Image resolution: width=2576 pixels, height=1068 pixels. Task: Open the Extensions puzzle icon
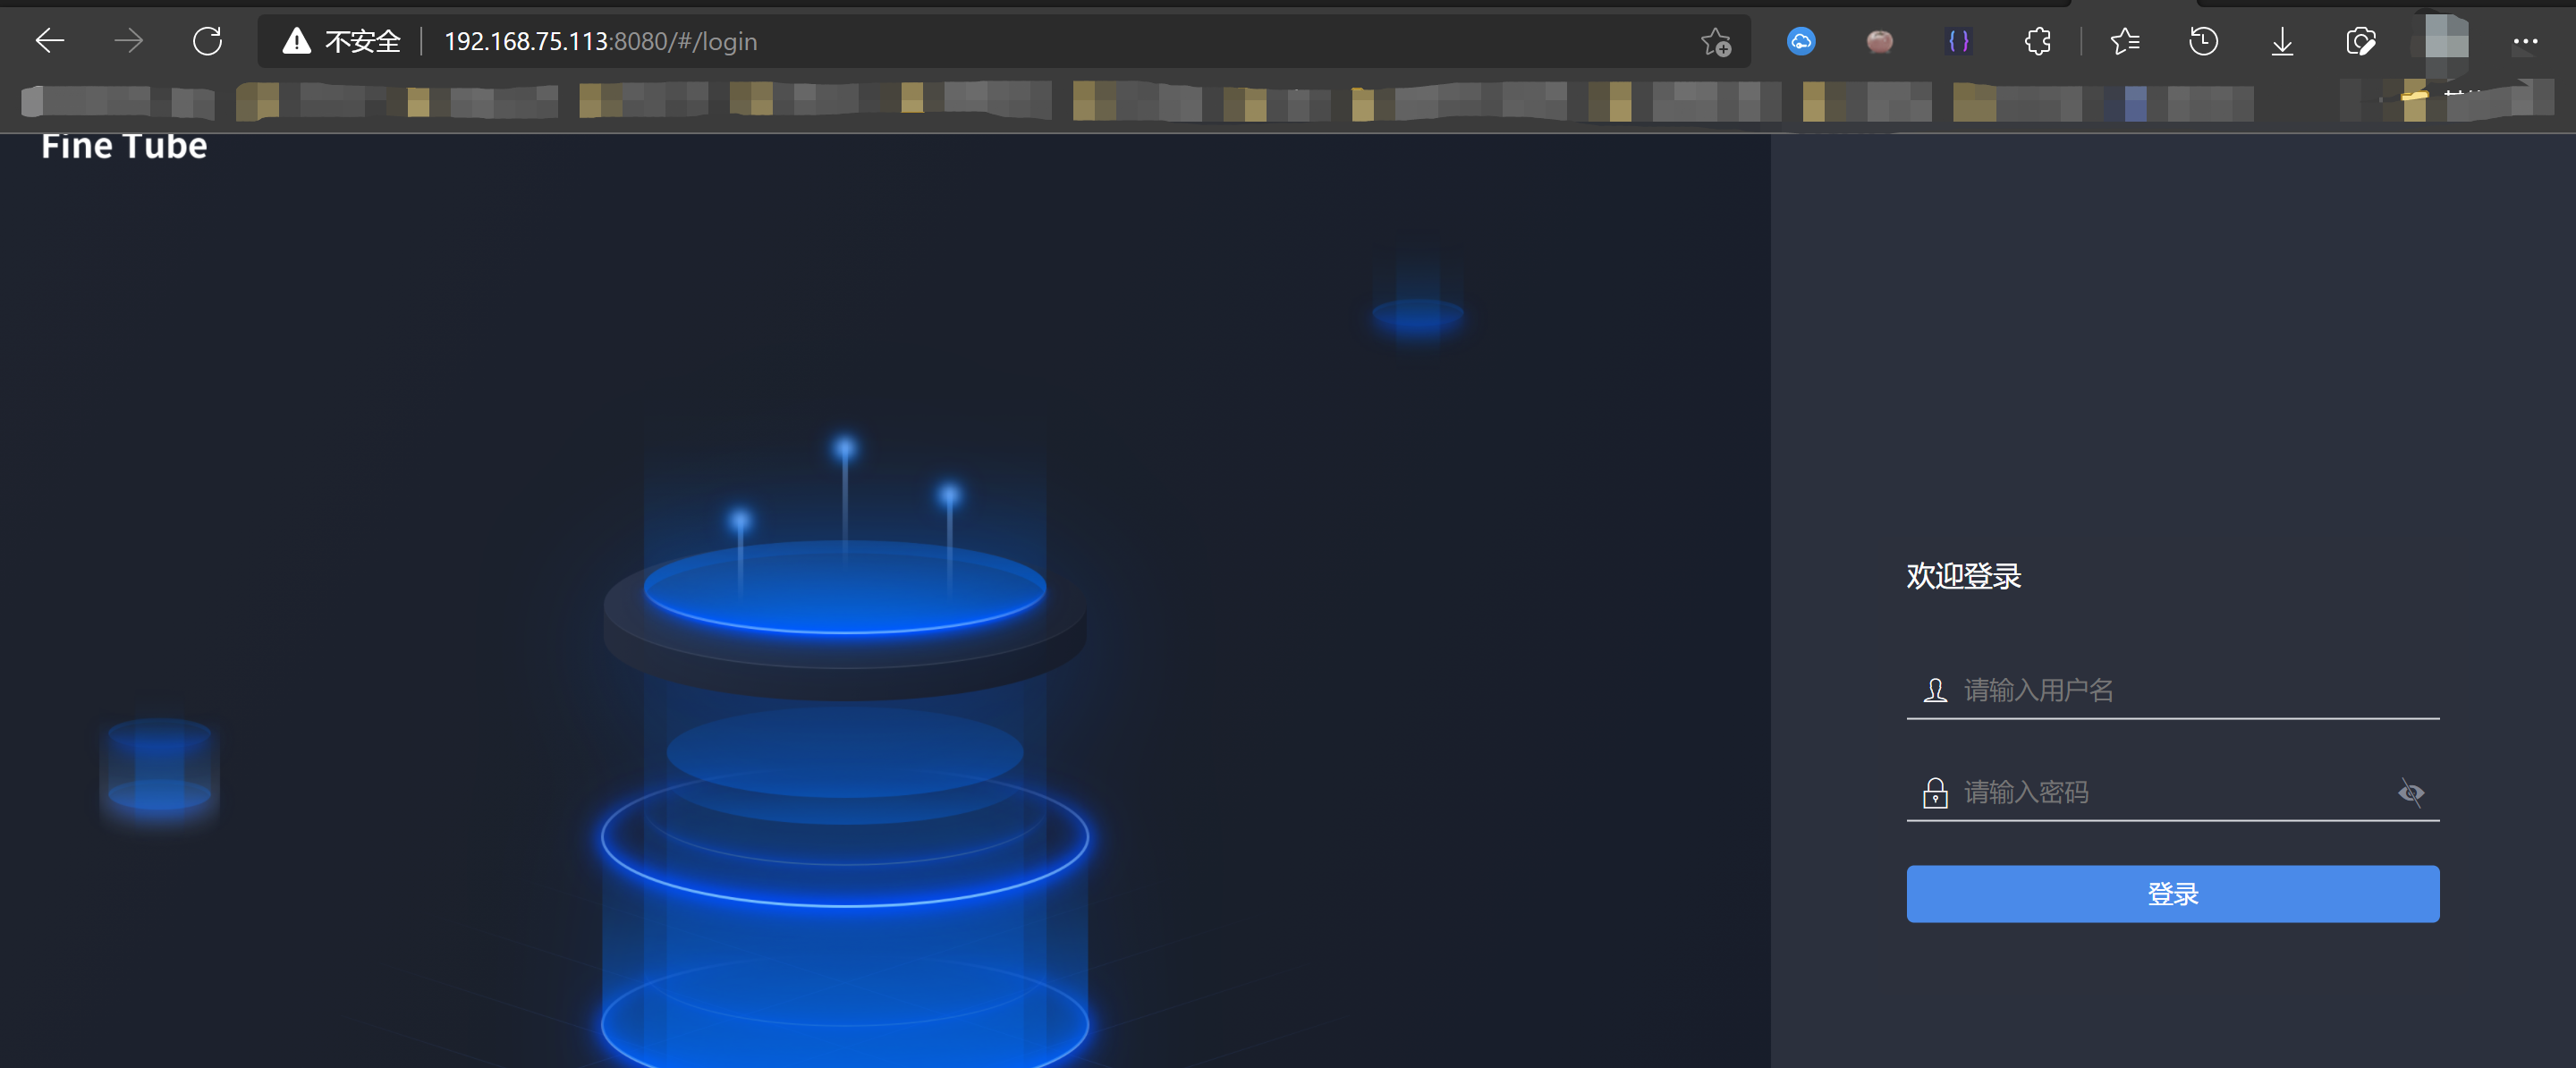click(x=2037, y=41)
